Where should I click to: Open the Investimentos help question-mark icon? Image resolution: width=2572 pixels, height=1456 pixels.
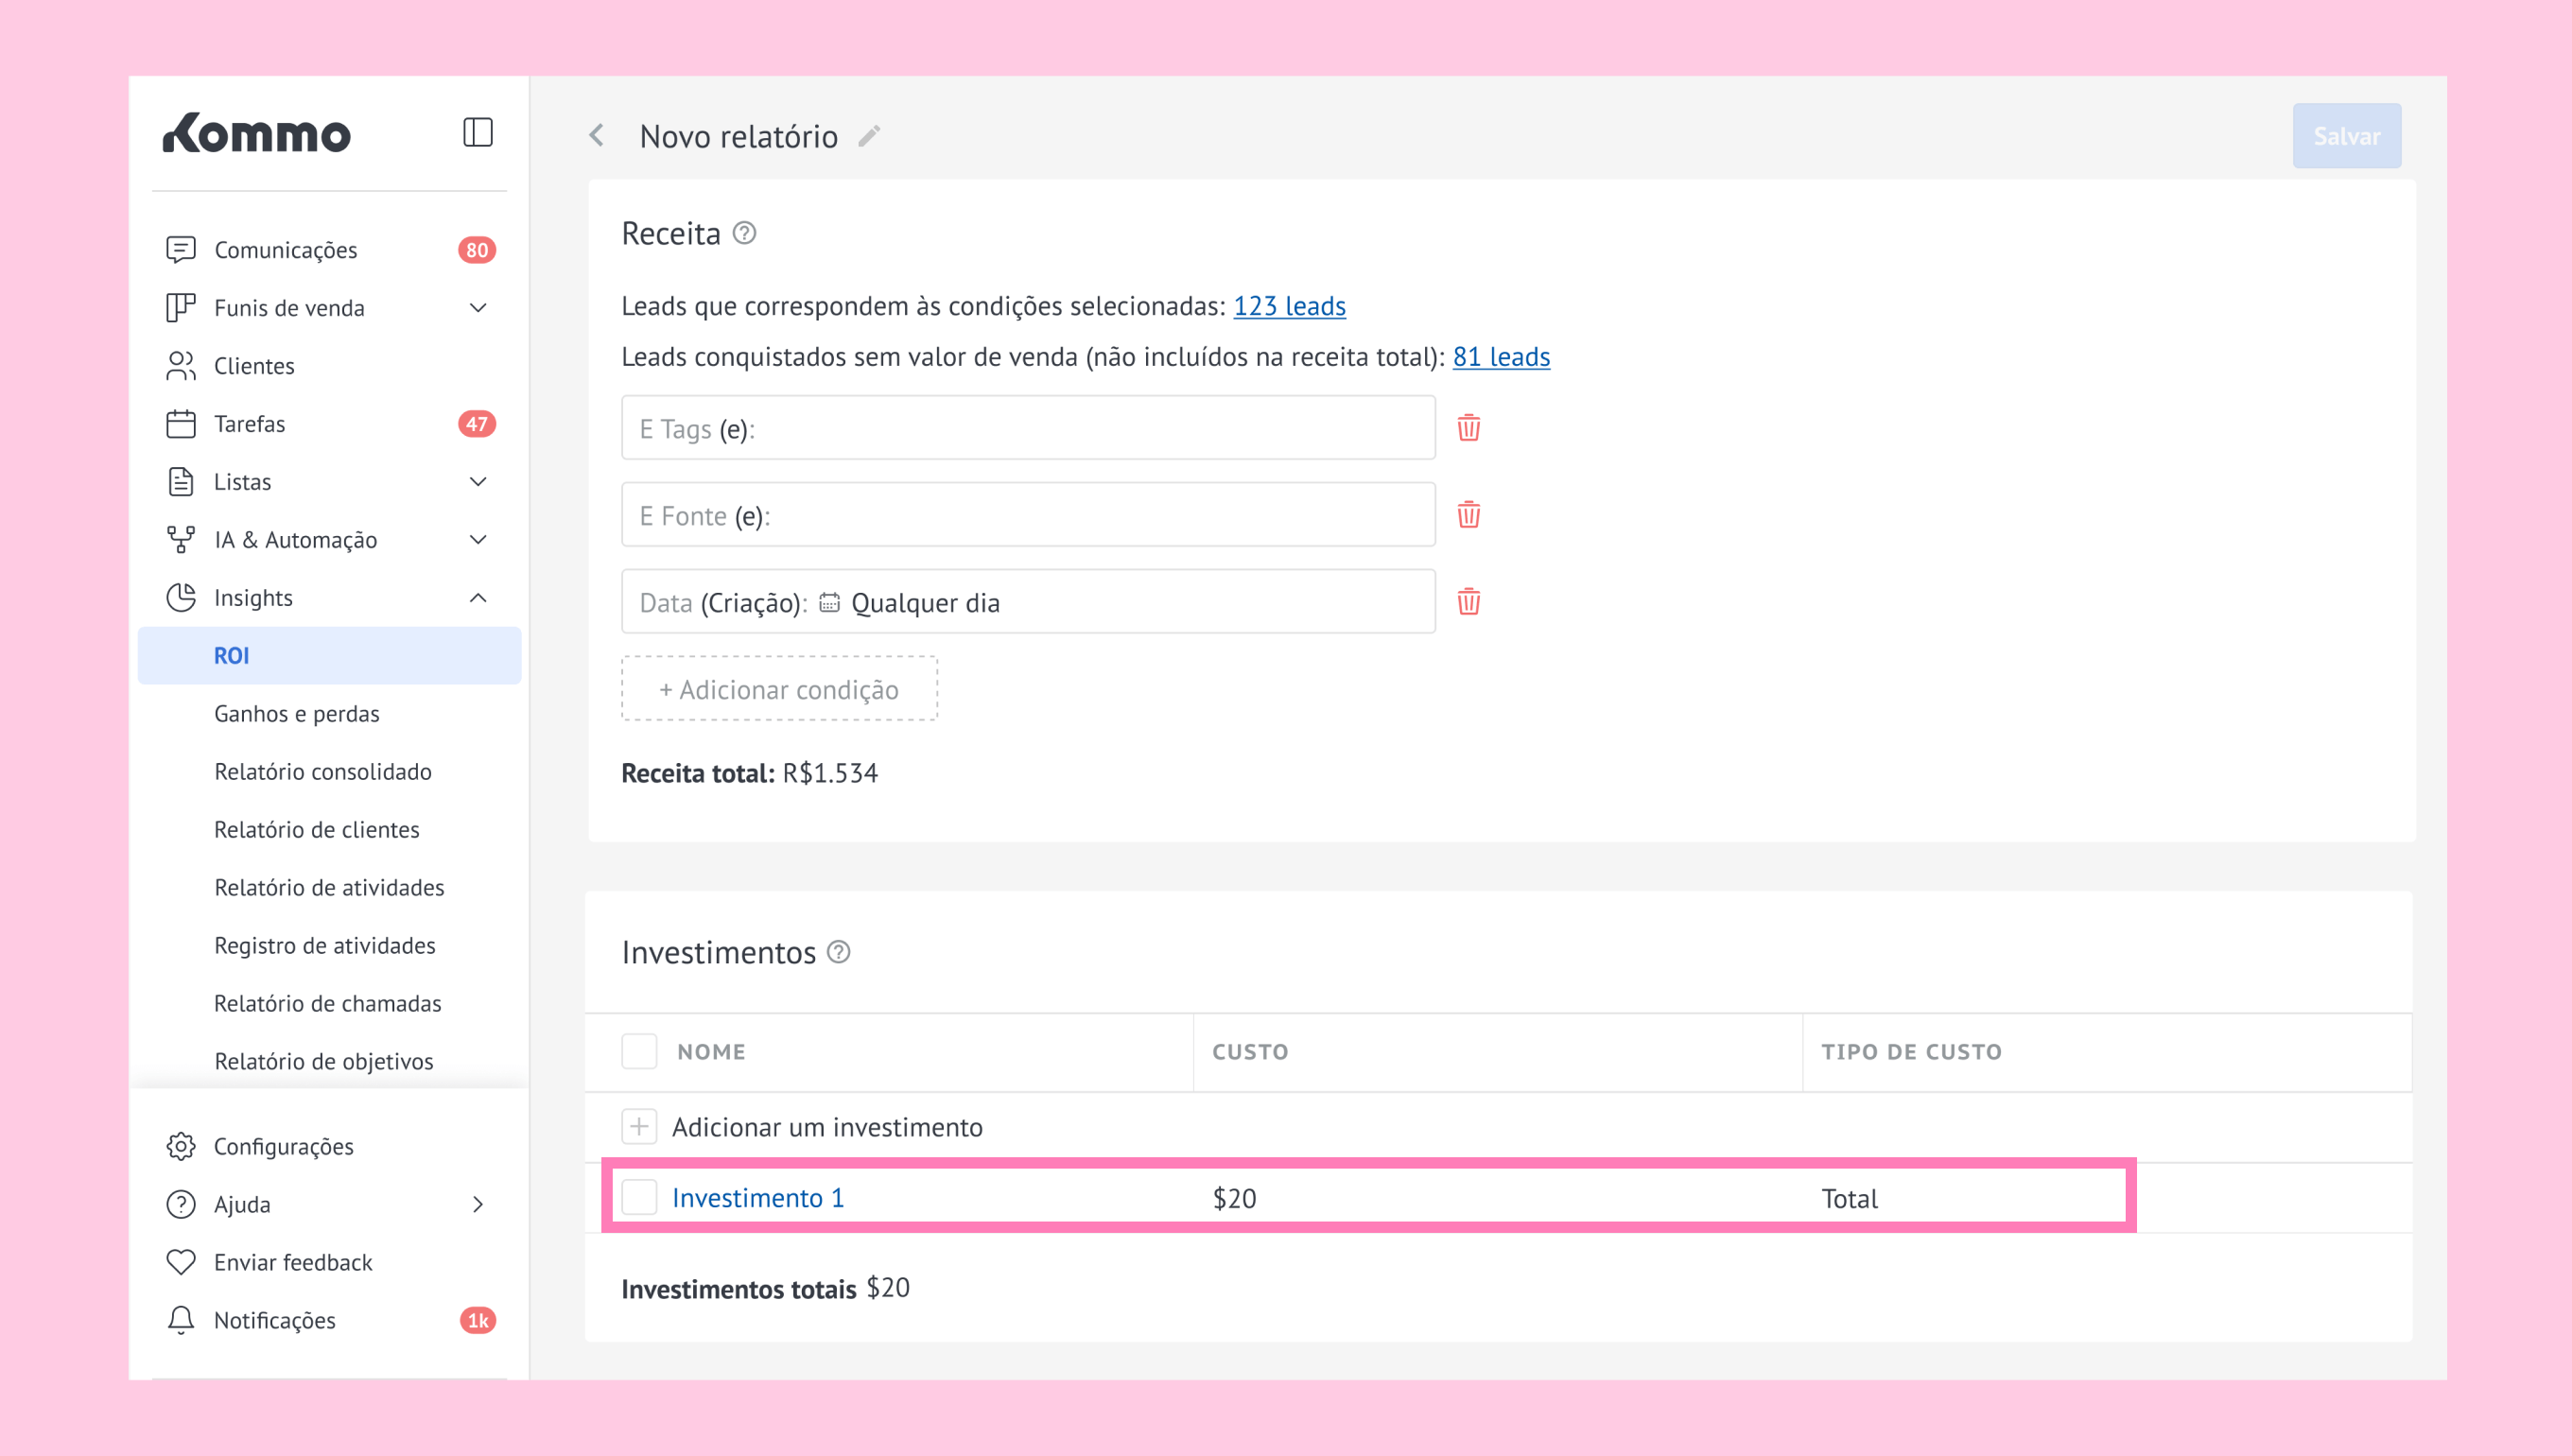point(839,952)
